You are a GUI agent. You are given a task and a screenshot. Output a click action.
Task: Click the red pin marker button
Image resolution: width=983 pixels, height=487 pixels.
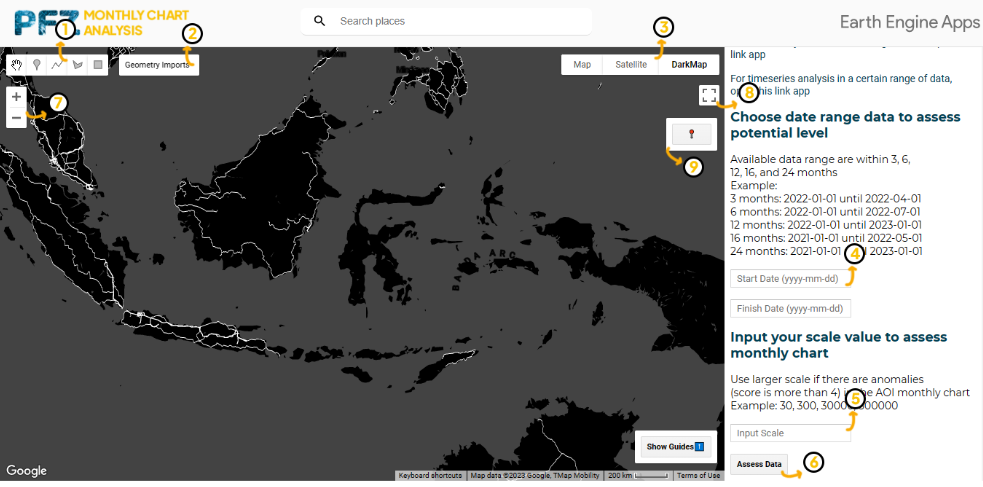tap(691, 134)
